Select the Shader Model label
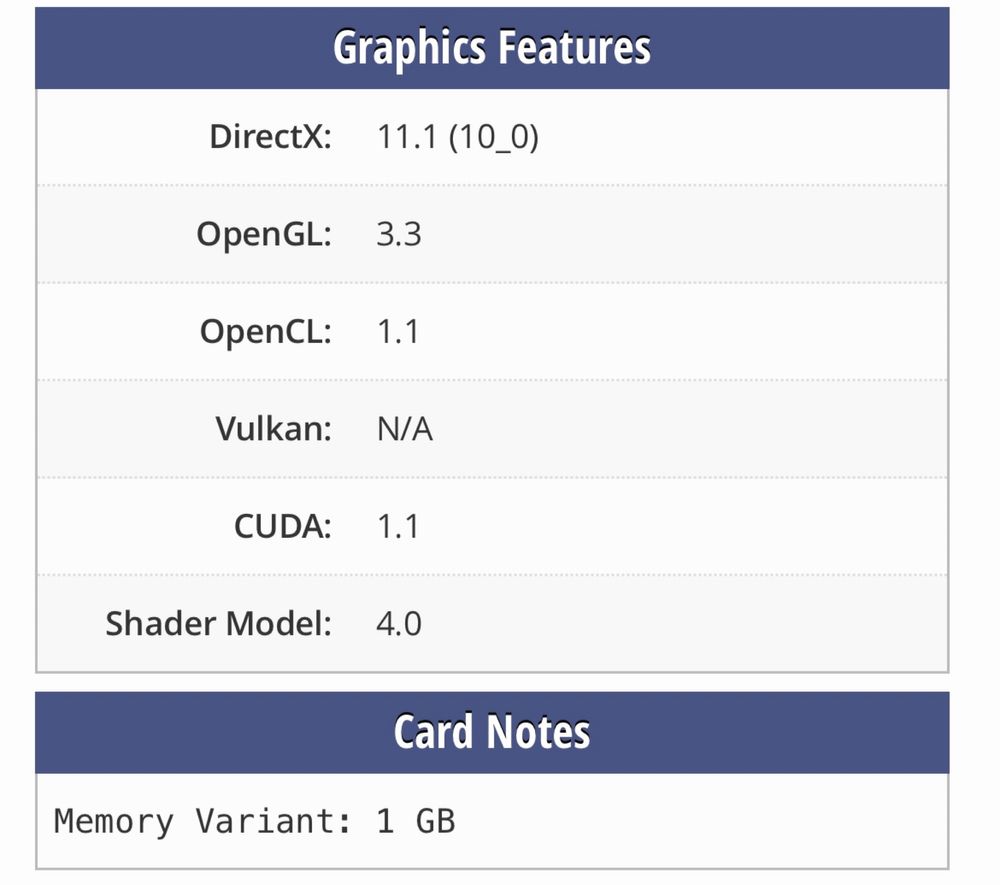1000x885 pixels. point(219,624)
